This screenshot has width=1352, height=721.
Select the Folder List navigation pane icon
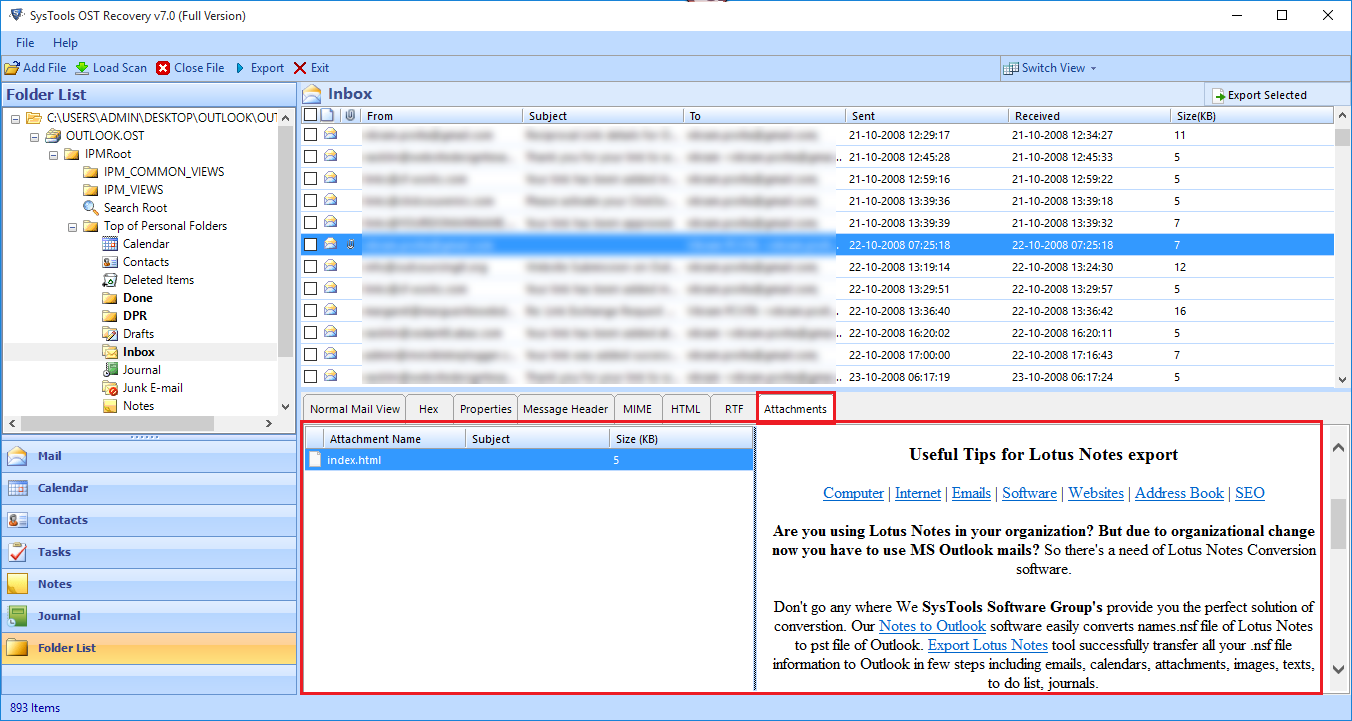pyautogui.click(x=17, y=648)
